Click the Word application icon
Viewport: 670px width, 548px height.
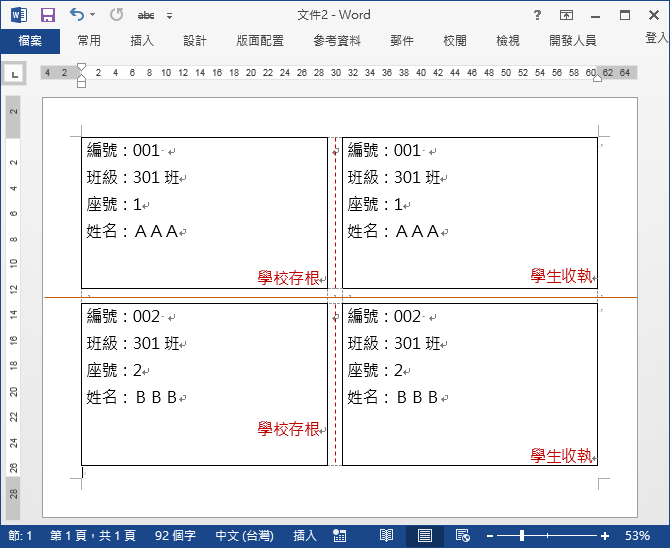(19, 15)
